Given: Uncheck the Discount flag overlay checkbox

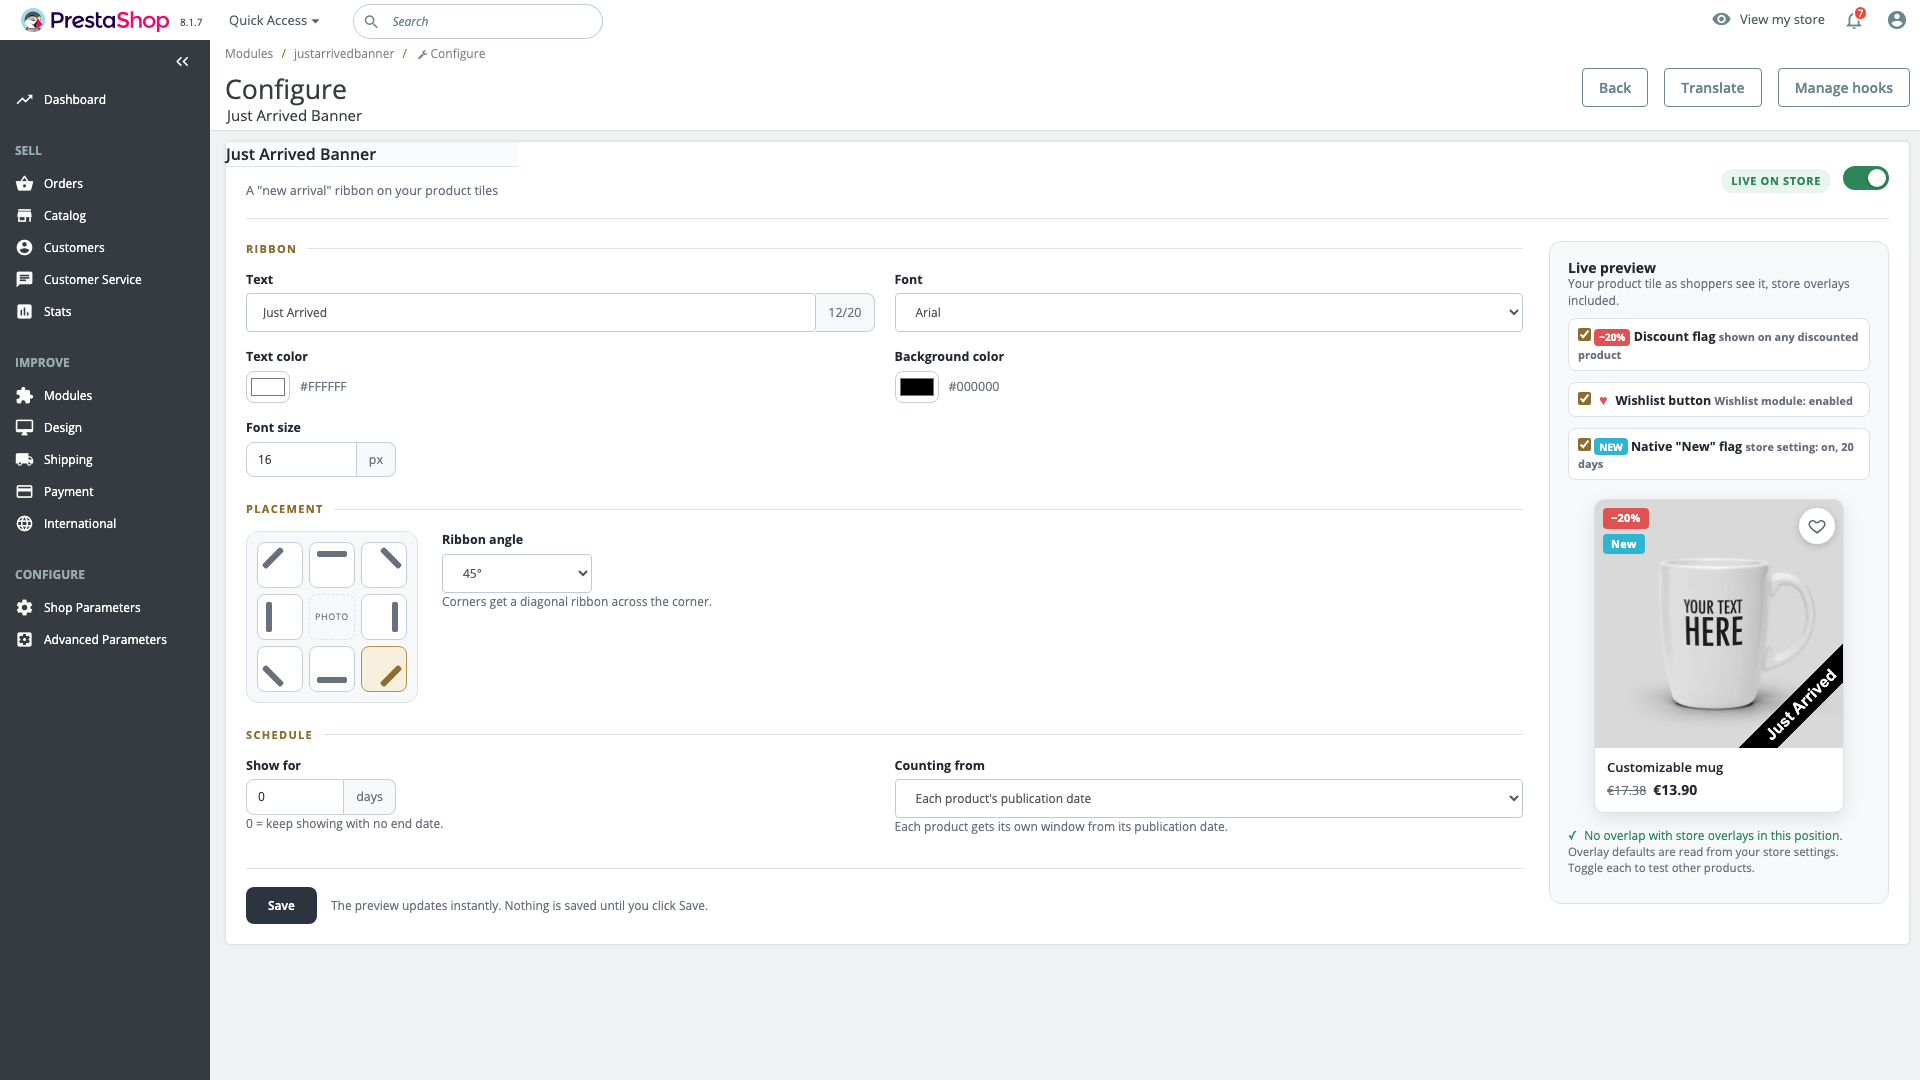Looking at the screenshot, I should (x=1584, y=335).
